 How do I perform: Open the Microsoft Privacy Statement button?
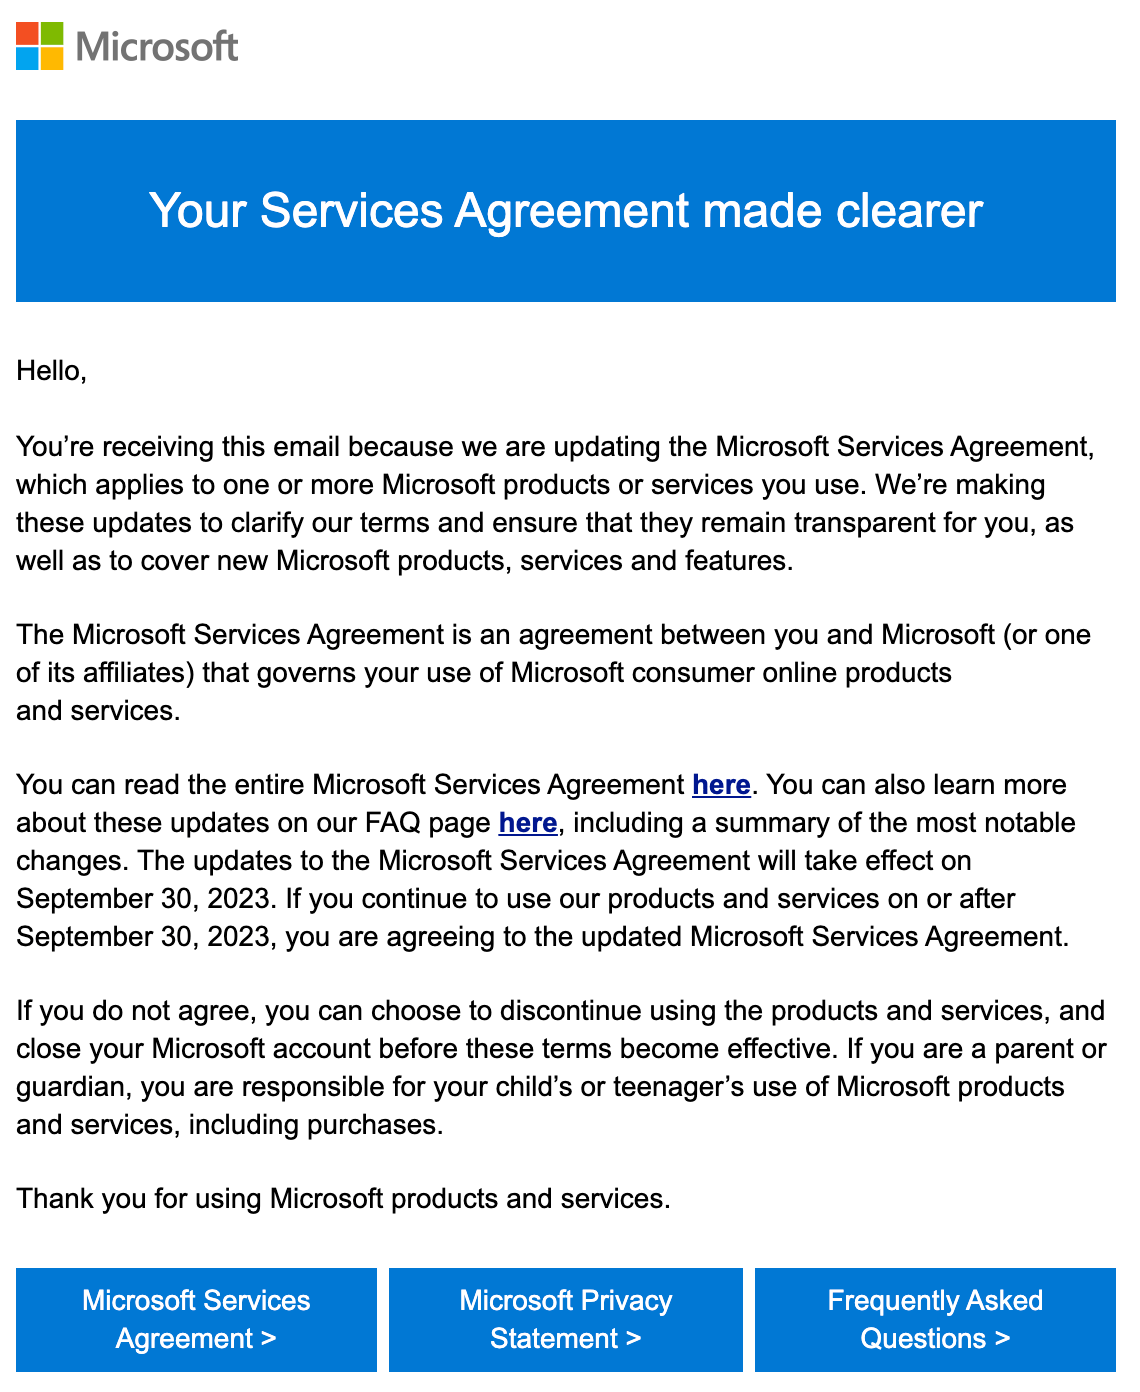tap(566, 1319)
